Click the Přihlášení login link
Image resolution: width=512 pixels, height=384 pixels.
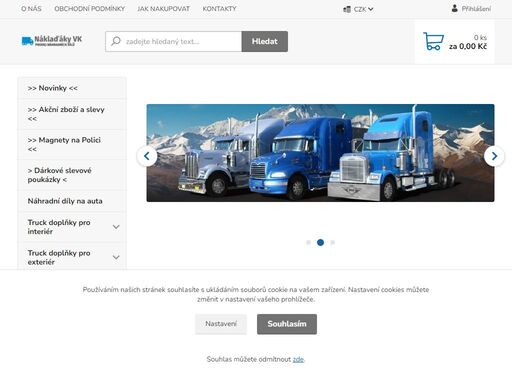[x=476, y=9]
